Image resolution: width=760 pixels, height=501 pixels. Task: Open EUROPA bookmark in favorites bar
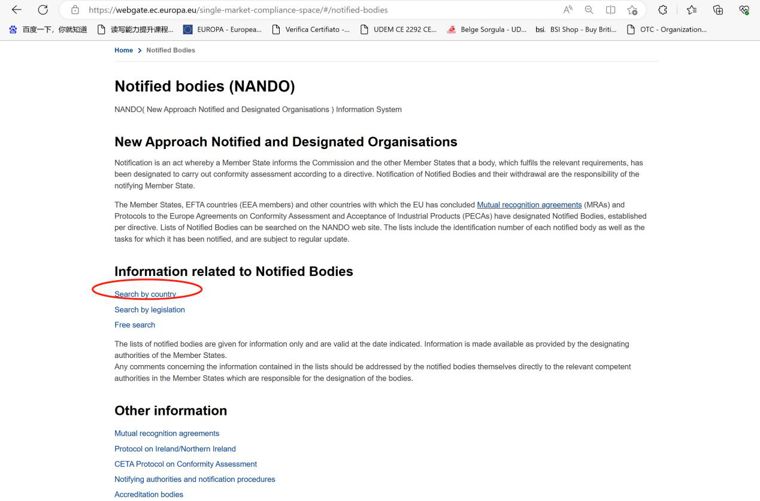click(x=222, y=30)
